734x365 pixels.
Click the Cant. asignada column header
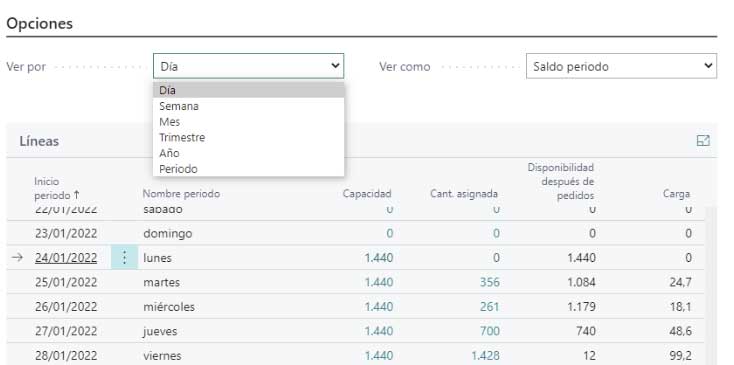464,194
